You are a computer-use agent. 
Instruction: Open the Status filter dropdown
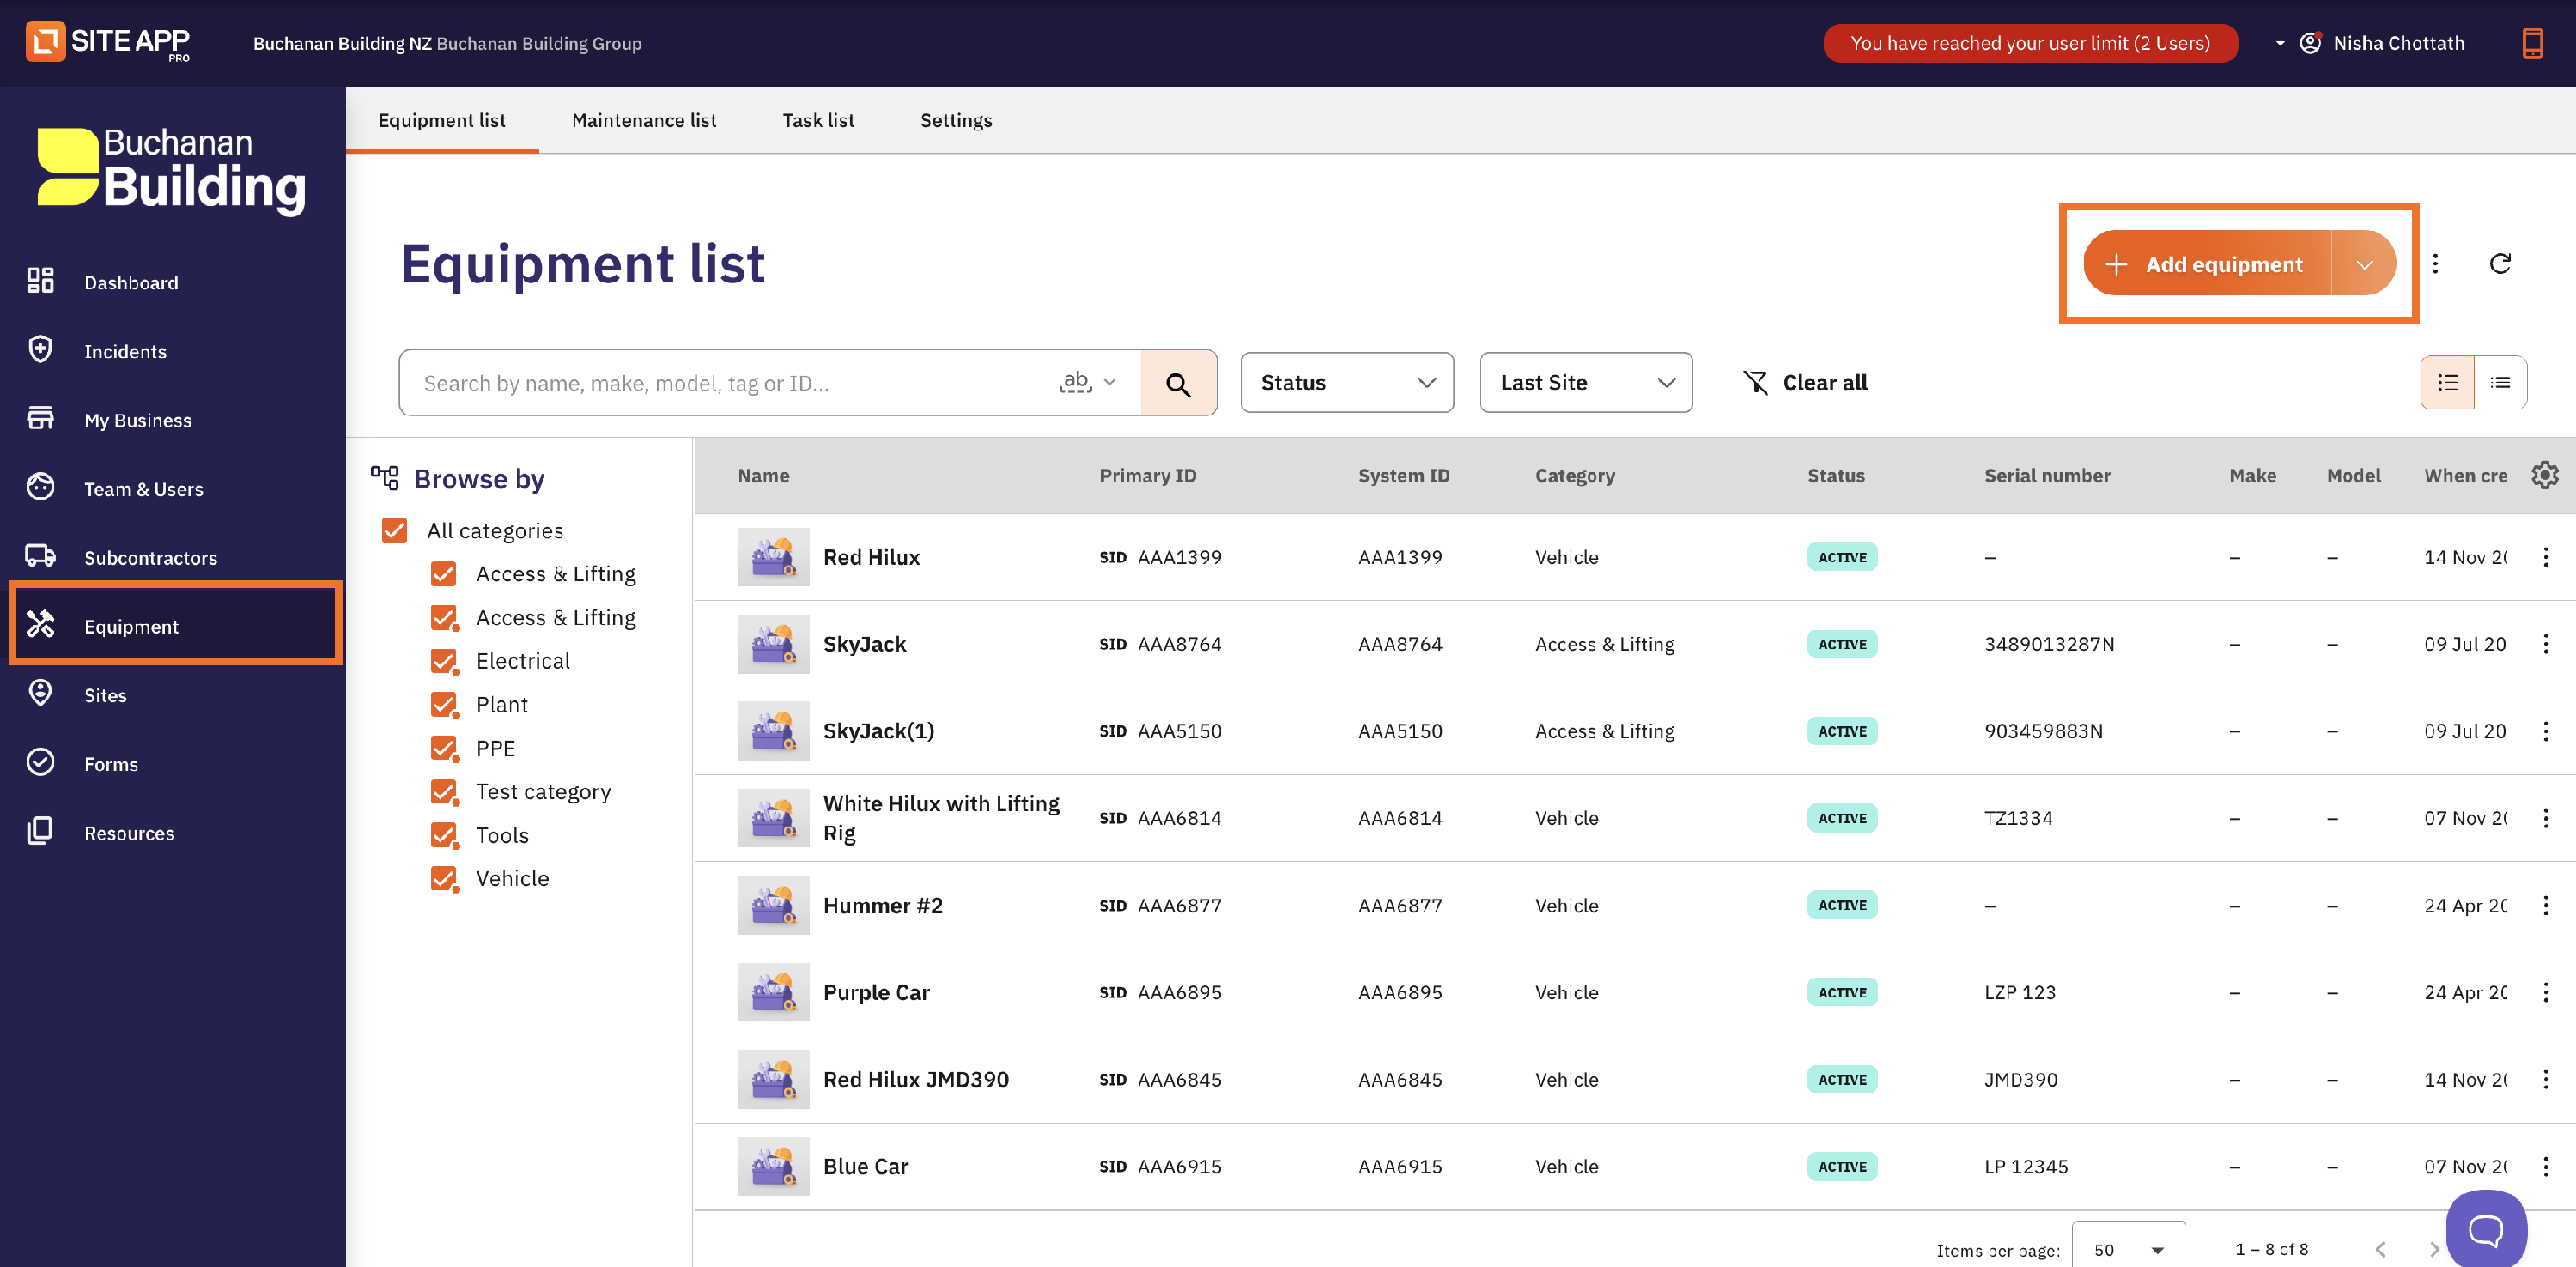point(1347,383)
